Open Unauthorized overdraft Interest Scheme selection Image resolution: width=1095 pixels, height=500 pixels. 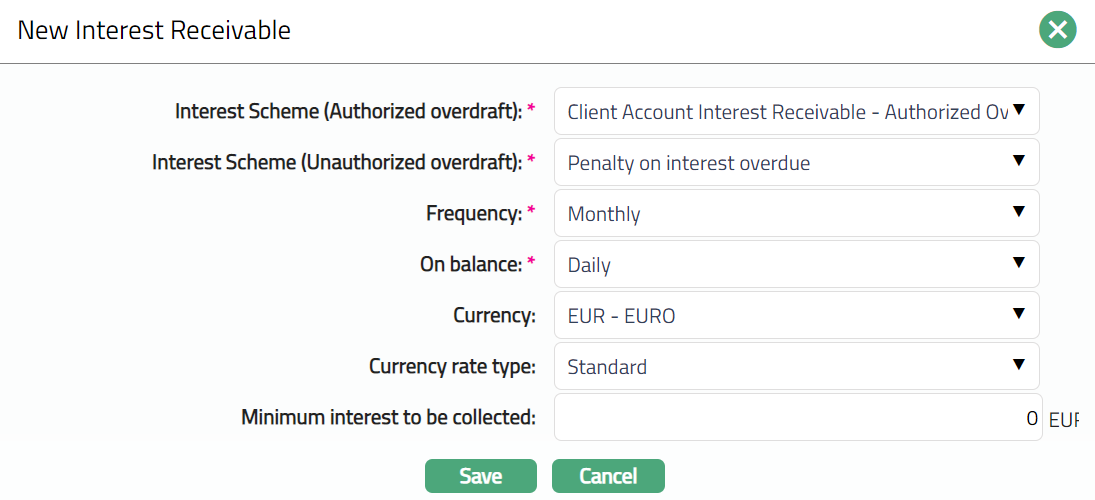tap(780, 163)
